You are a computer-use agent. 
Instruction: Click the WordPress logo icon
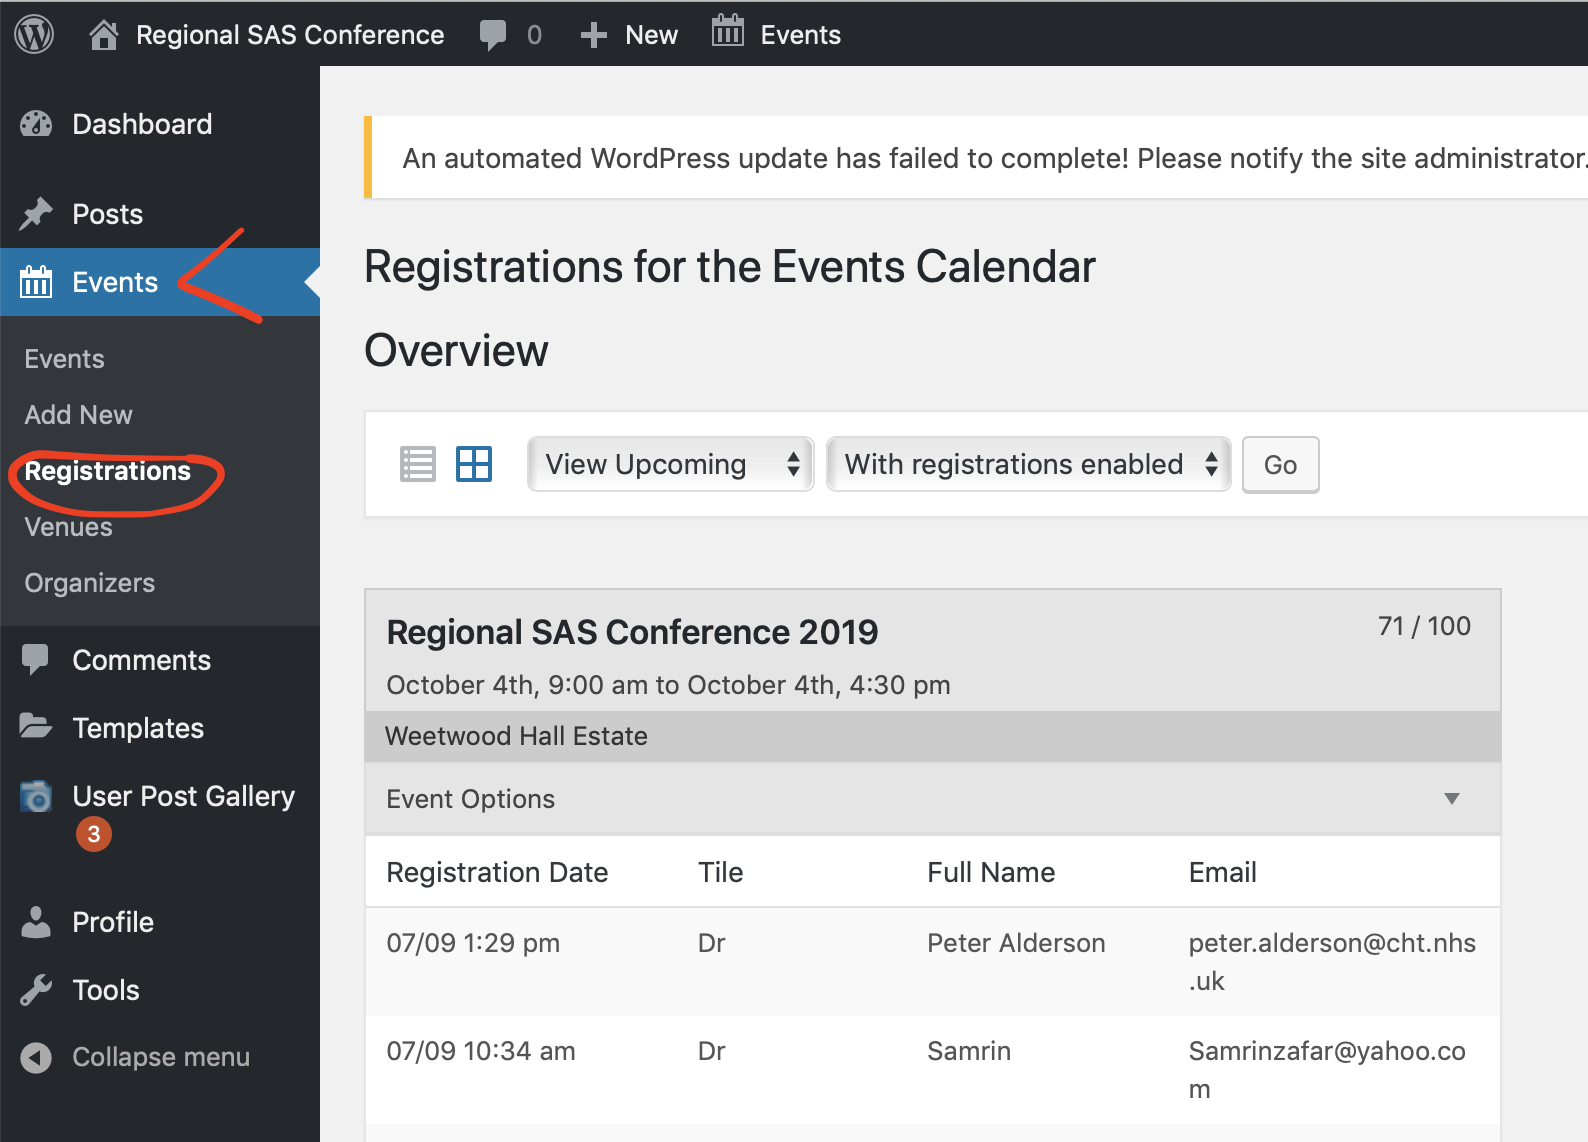click(x=34, y=35)
